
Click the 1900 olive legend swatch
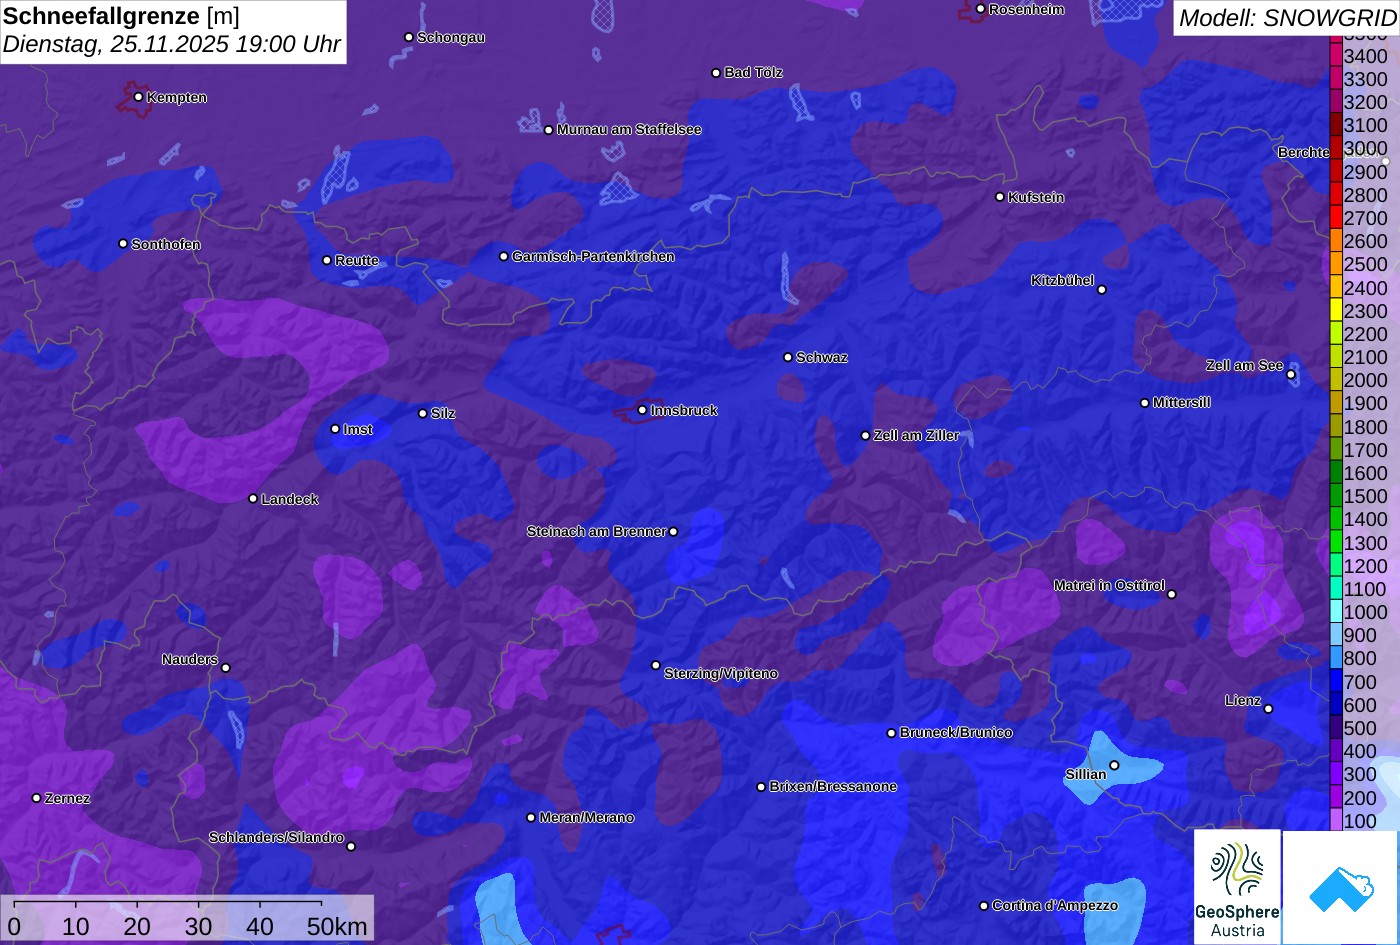pyautogui.click(x=1336, y=403)
